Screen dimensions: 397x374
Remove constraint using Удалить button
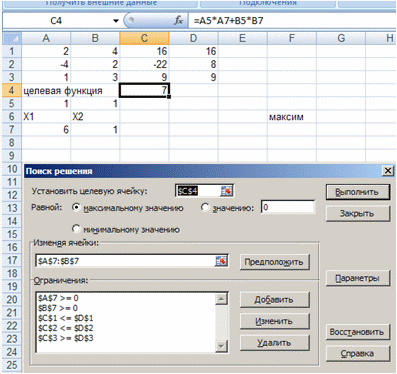(x=274, y=342)
